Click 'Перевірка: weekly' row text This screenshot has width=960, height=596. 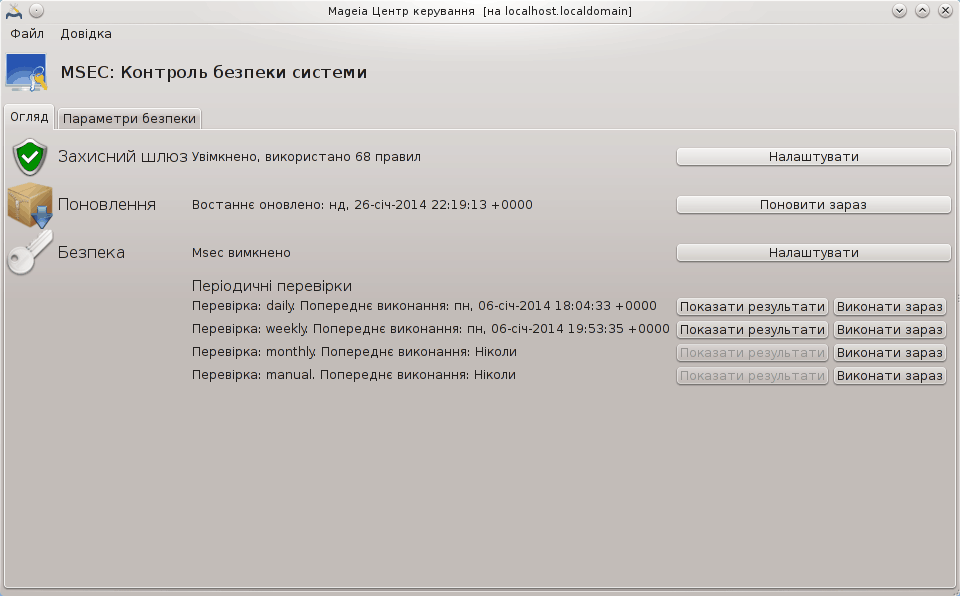pyautogui.click(x=430, y=329)
